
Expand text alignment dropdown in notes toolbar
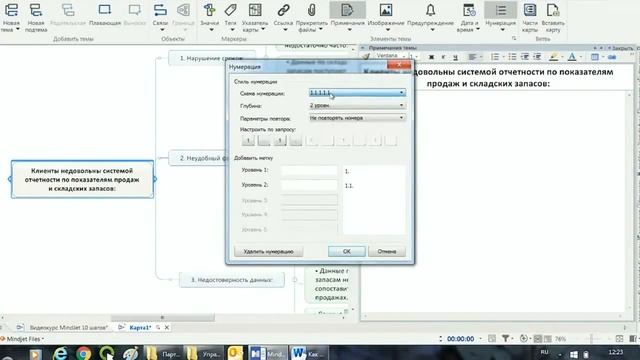[x=481, y=57]
